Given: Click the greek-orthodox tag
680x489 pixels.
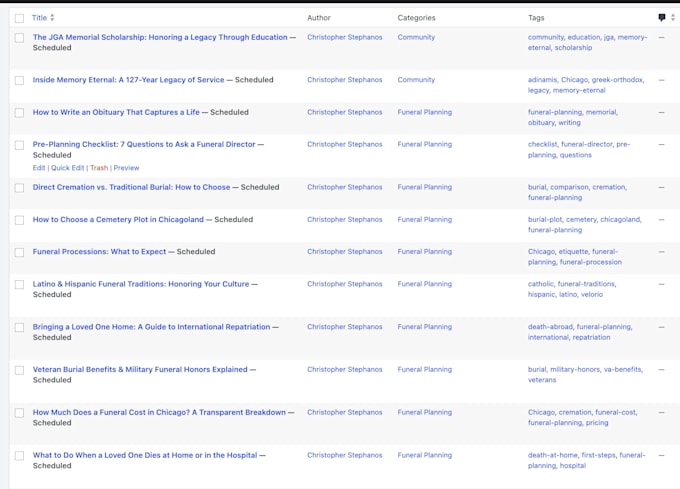Looking at the screenshot, I should 618,80.
